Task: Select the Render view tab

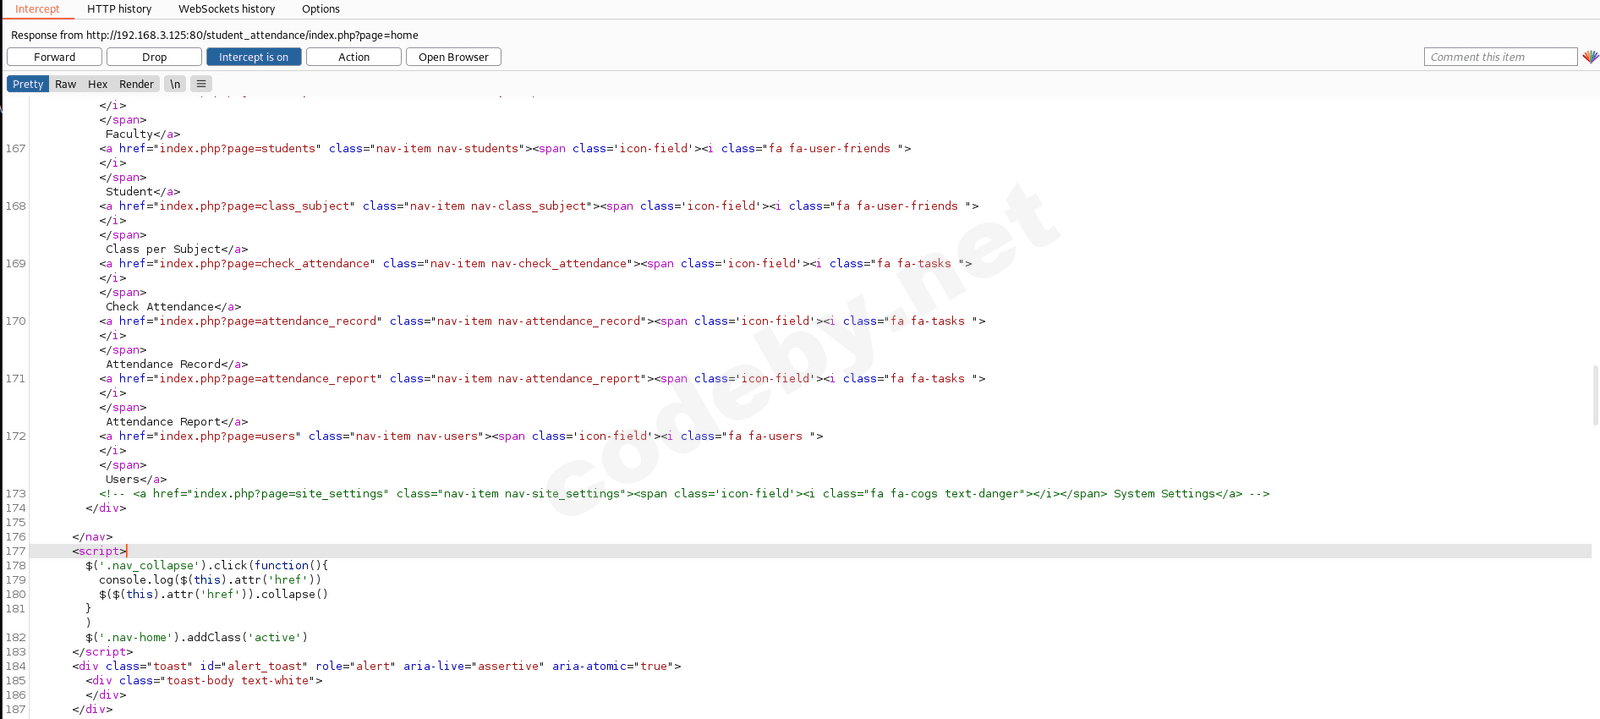Action: pyautogui.click(x=137, y=84)
